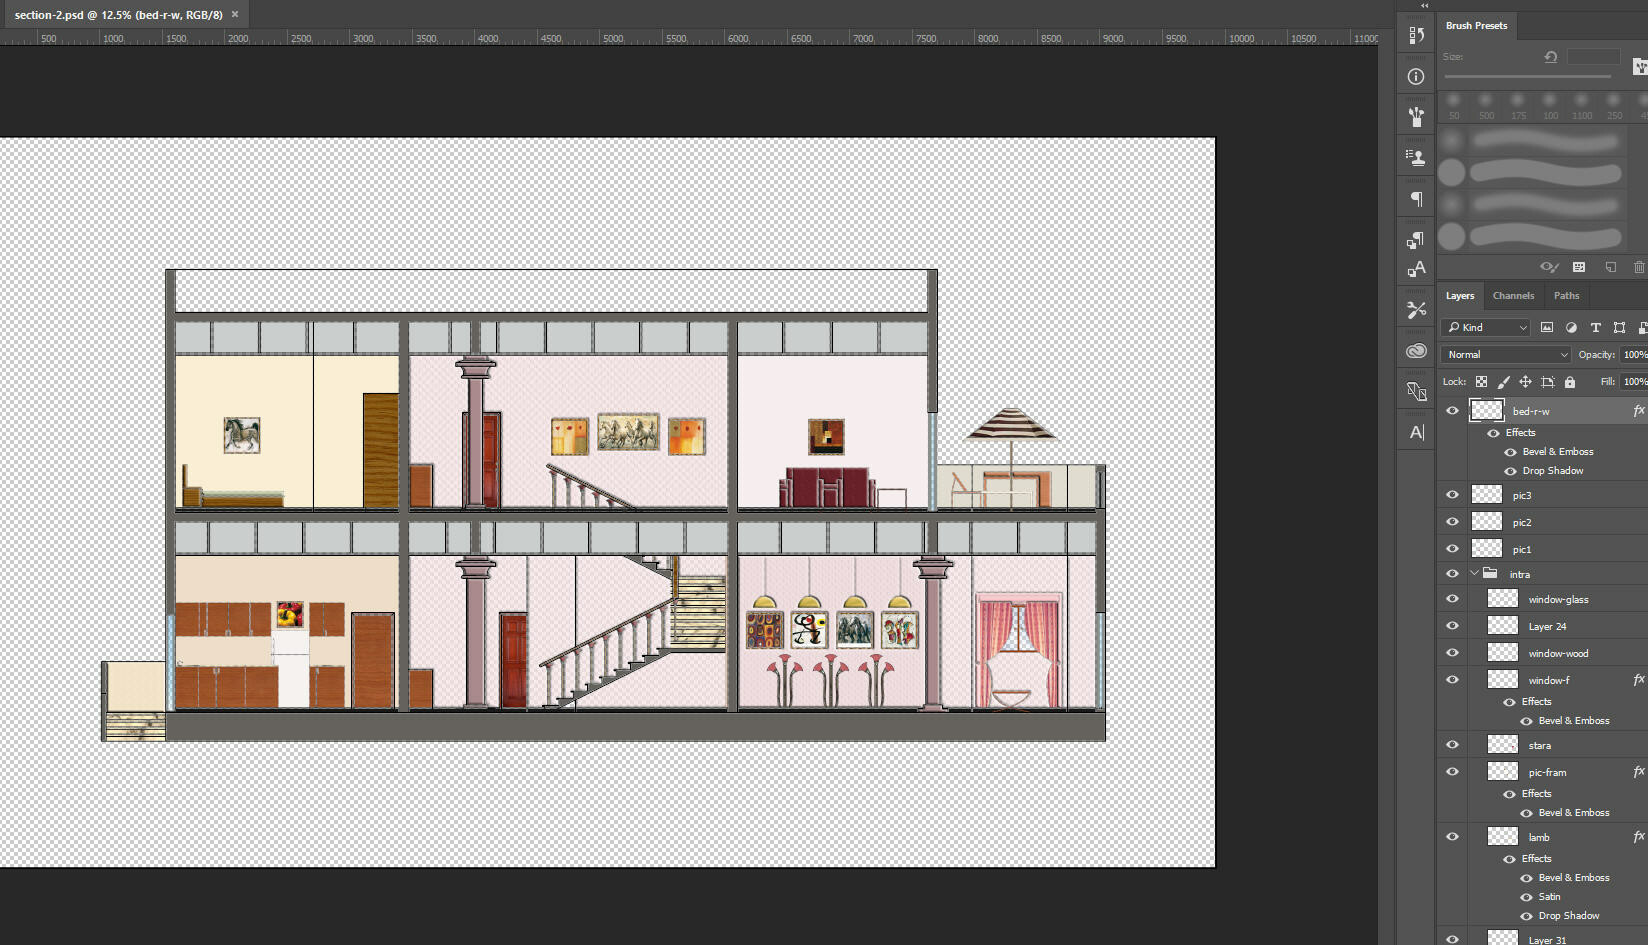Toggle visibility of the lamb layer effects
This screenshot has height=945, width=1648.
(x=1510, y=858)
